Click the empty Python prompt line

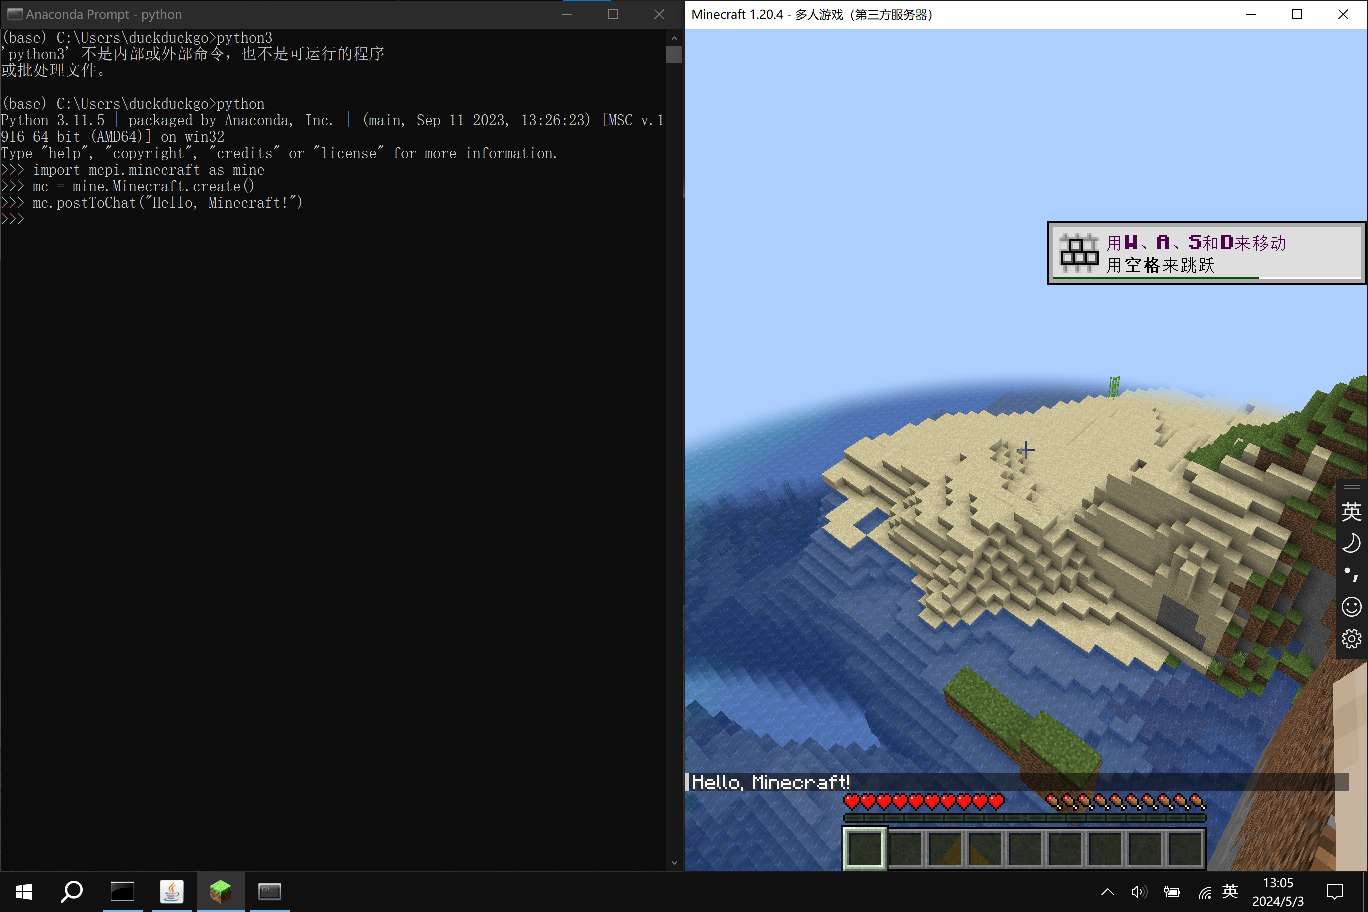12,219
